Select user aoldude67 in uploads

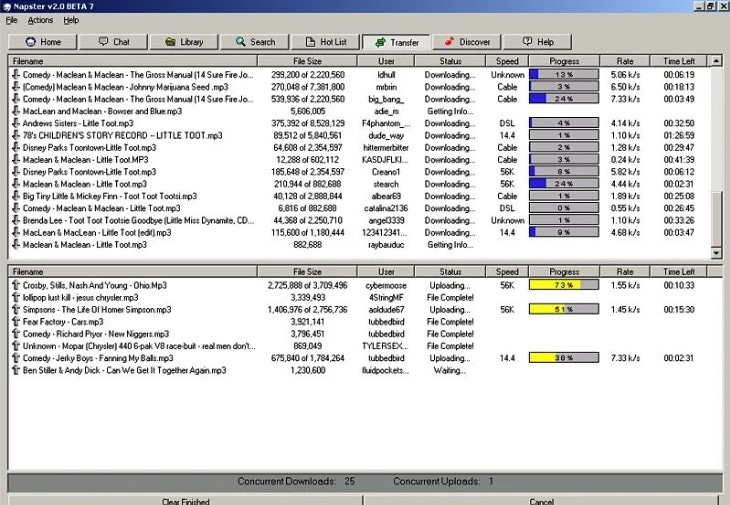click(x=386, y=310)
